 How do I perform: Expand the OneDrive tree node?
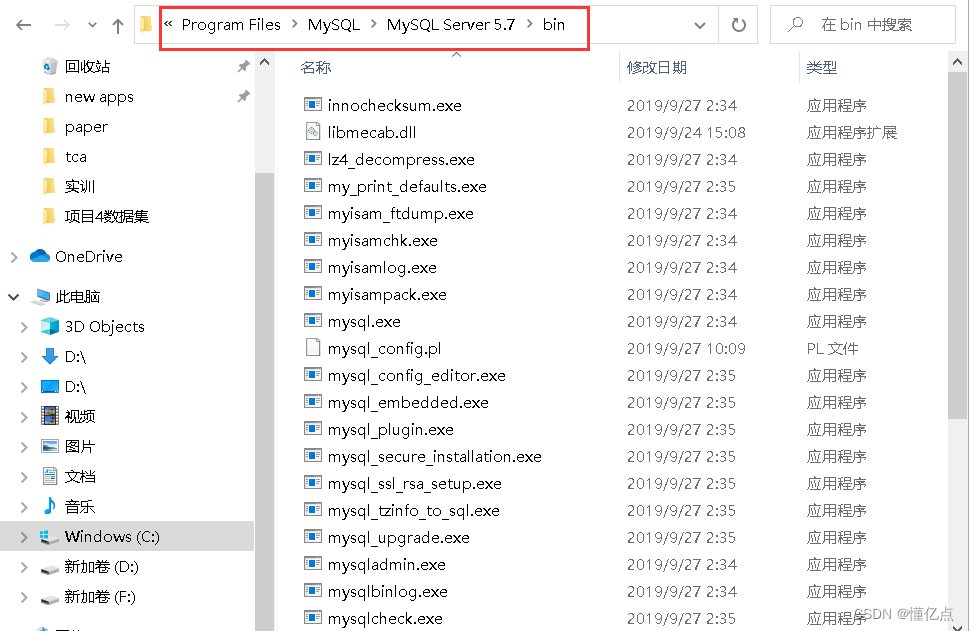point(14,256)
